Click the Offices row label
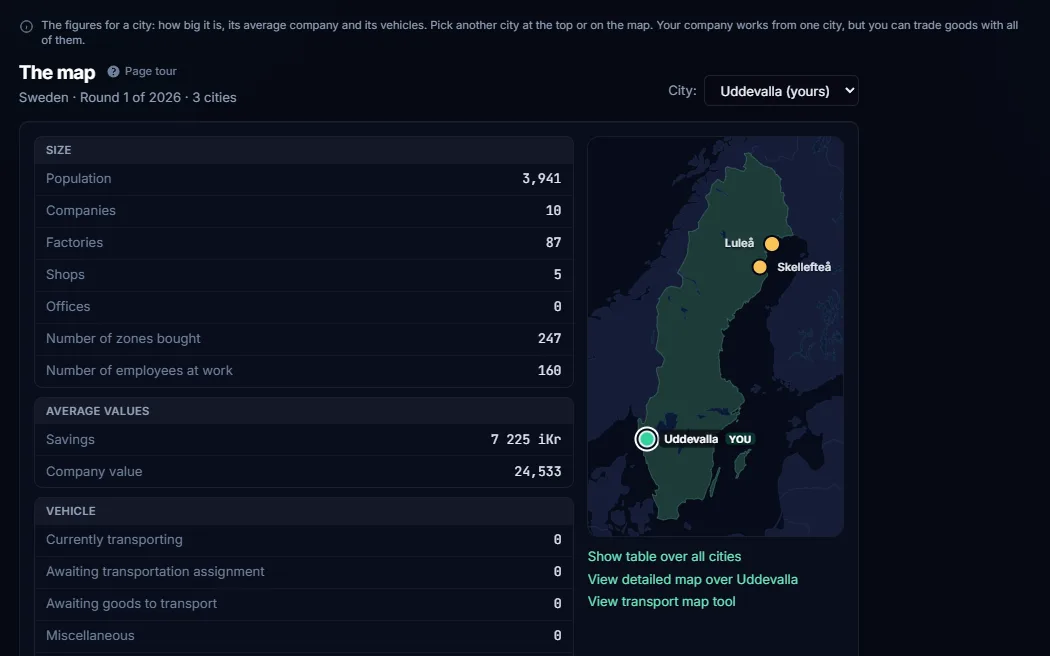 point(68,307)
